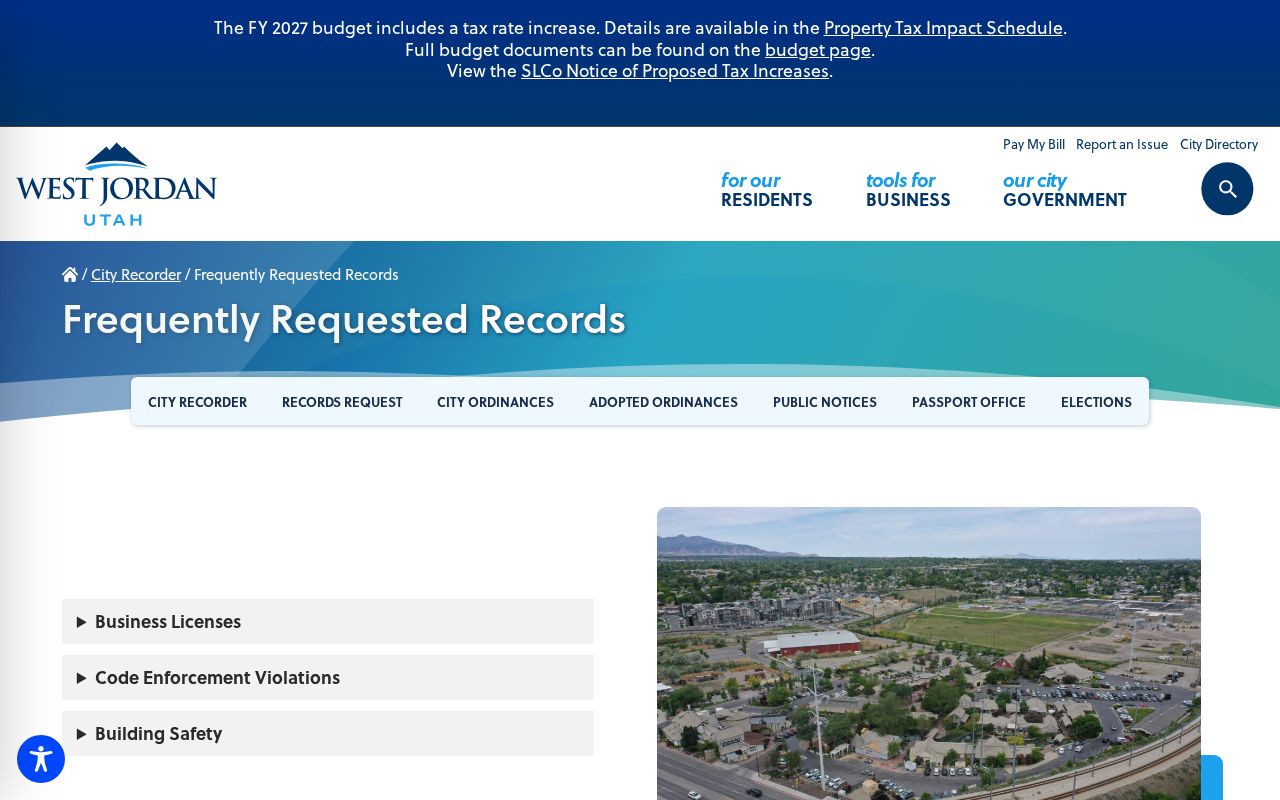Screen dimensions: 1280x800
Task: Open the Elections tab
Action: [x=1096, y=402]
